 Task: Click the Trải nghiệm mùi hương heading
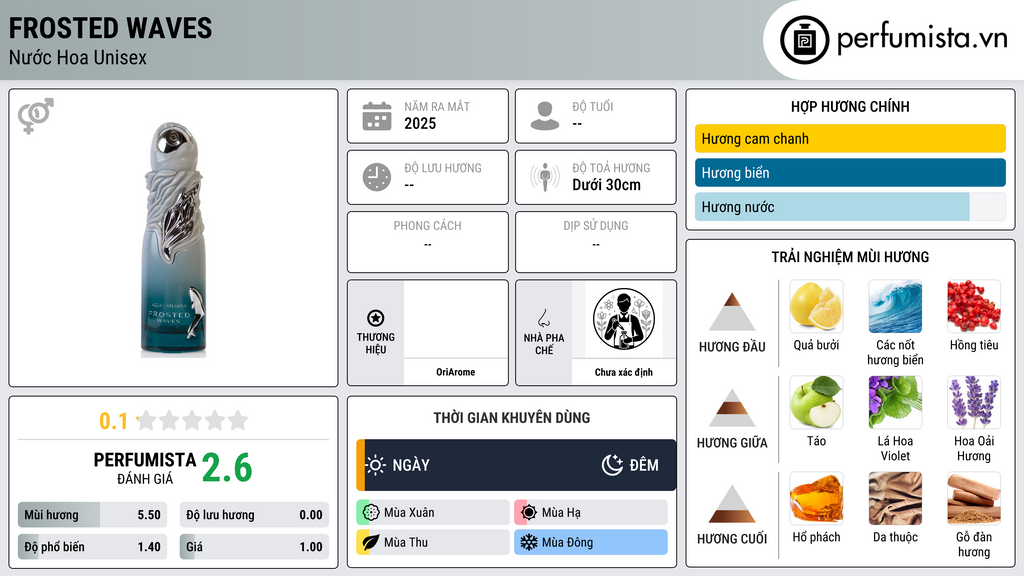click(x=850, y=257)
